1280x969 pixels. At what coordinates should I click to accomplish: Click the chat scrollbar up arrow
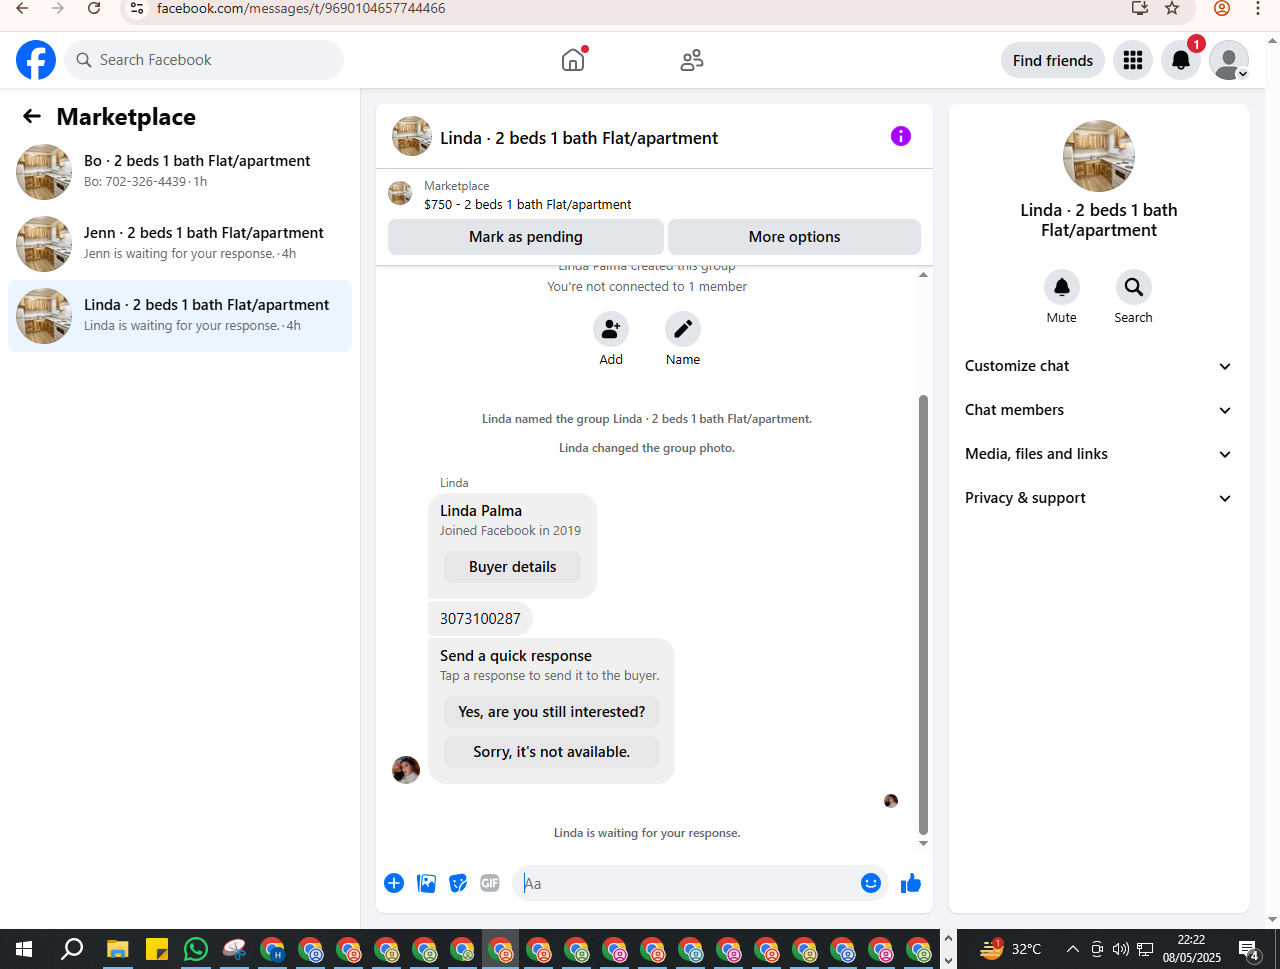click(923, 275)
